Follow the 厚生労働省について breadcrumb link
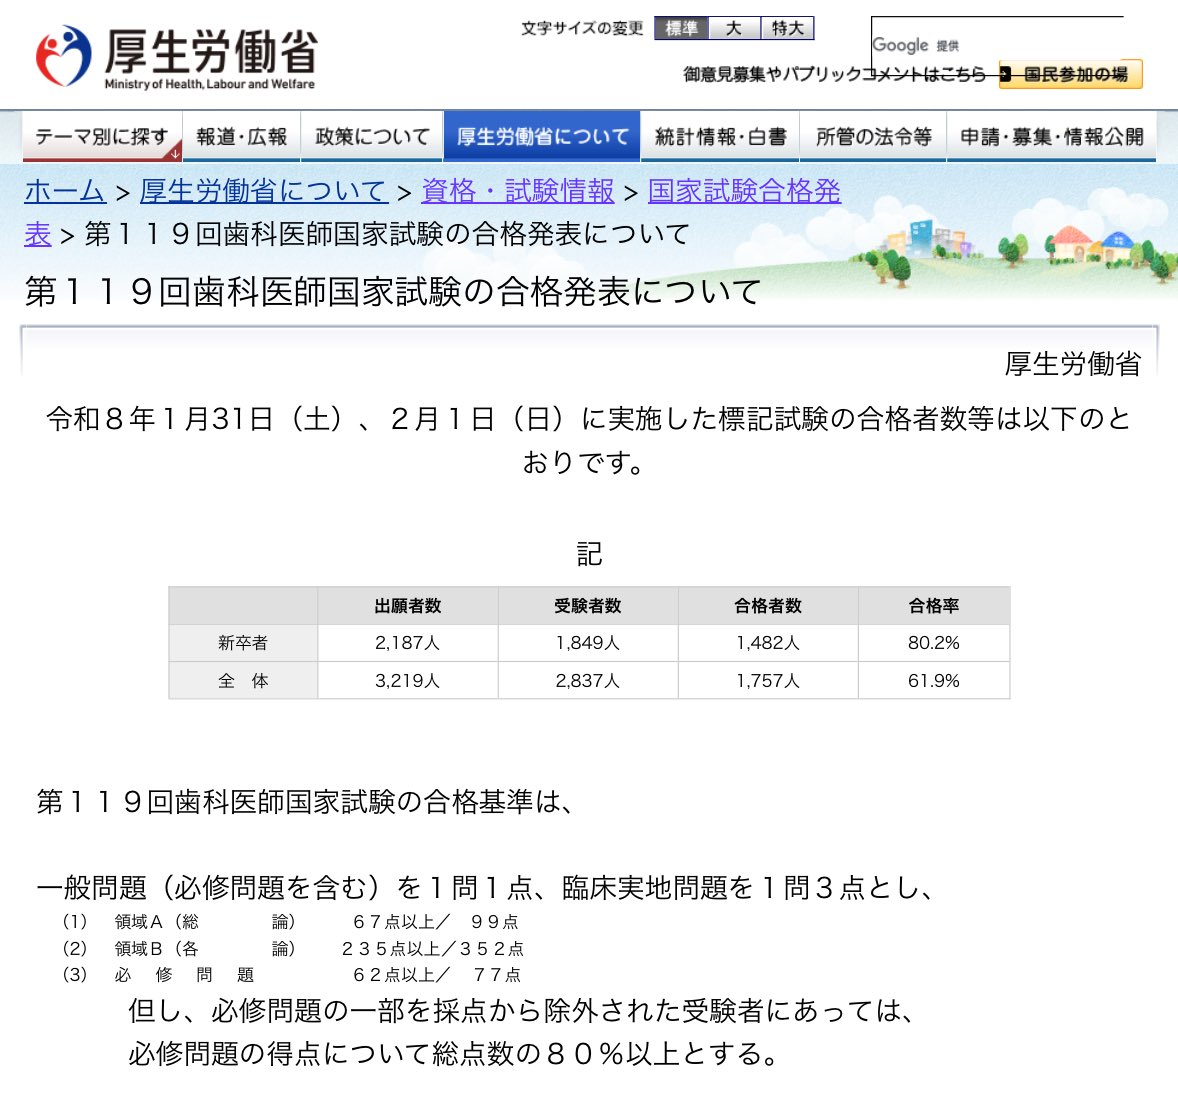The width and height of the screenshot is (1178, 1106). click(x=264, y=191)
